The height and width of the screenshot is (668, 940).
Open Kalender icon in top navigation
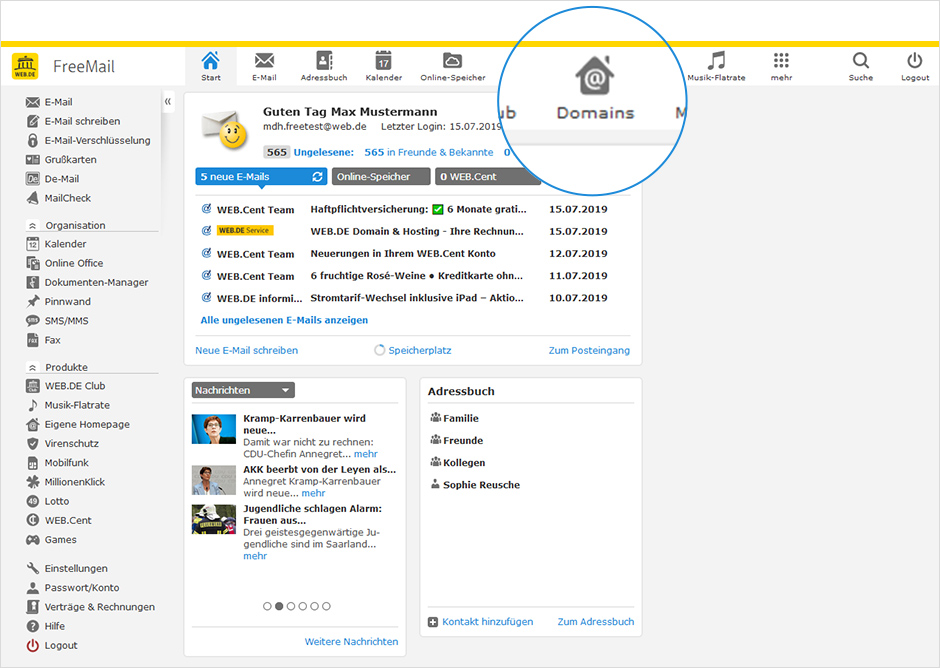tap(384, 66)
